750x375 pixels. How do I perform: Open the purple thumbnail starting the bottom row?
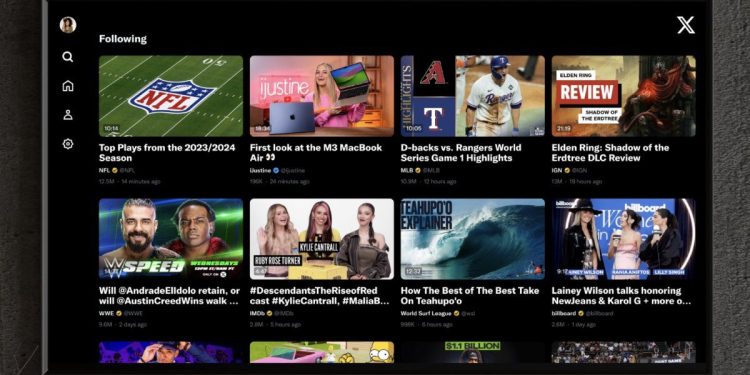pos(171,352)
